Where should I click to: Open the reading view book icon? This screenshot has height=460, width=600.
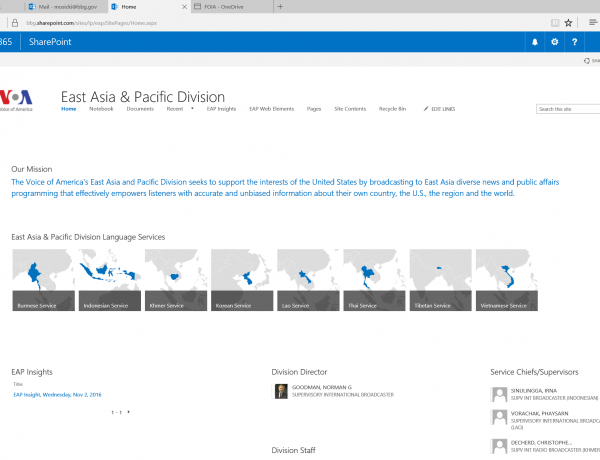point(555,23)
